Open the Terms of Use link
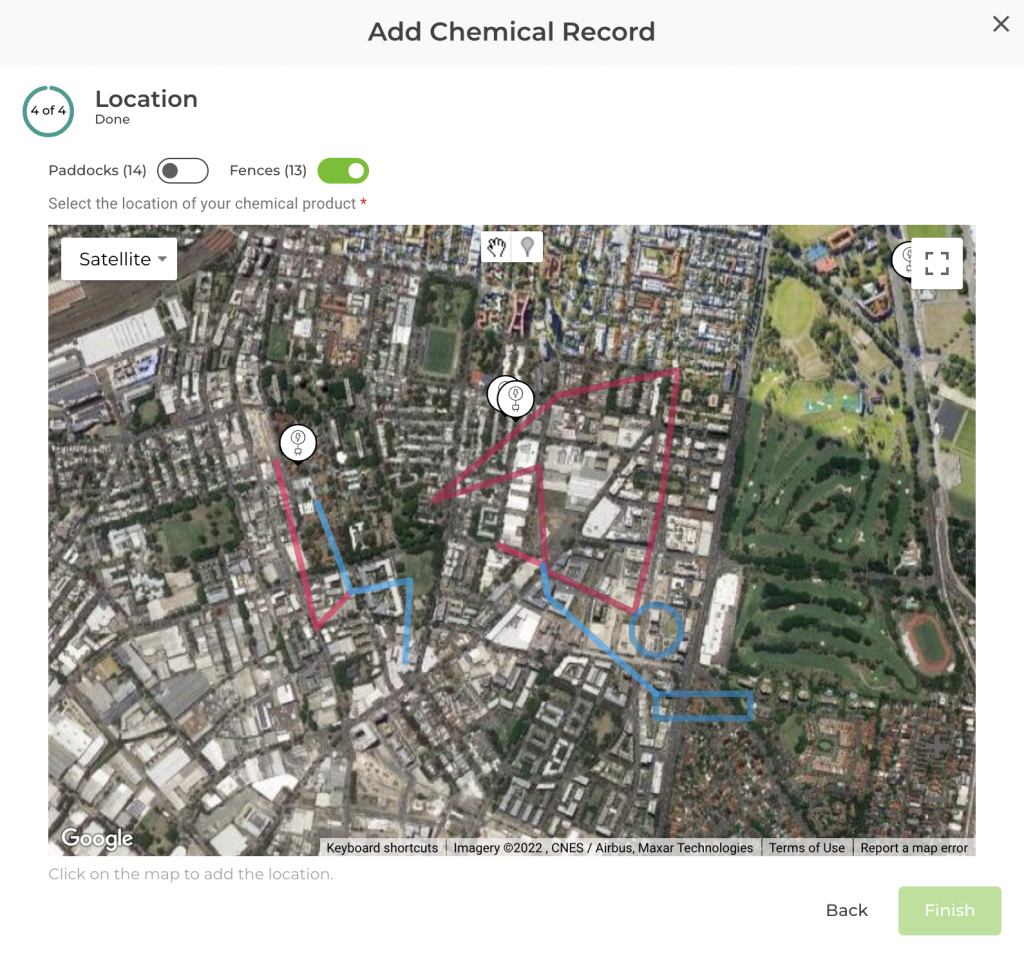1024x956 pixels. click(x=806, y=848)
